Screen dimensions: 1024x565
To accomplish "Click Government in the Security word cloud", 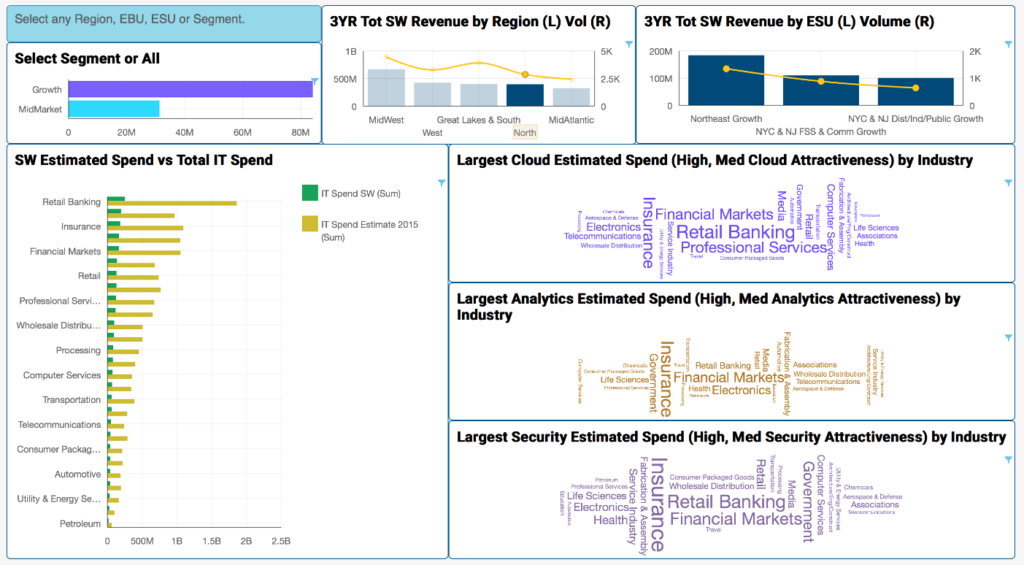I will [x=808, y=502].
